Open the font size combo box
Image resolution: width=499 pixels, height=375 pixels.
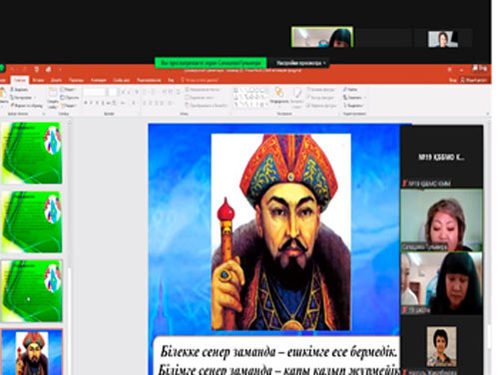point(113,92)
